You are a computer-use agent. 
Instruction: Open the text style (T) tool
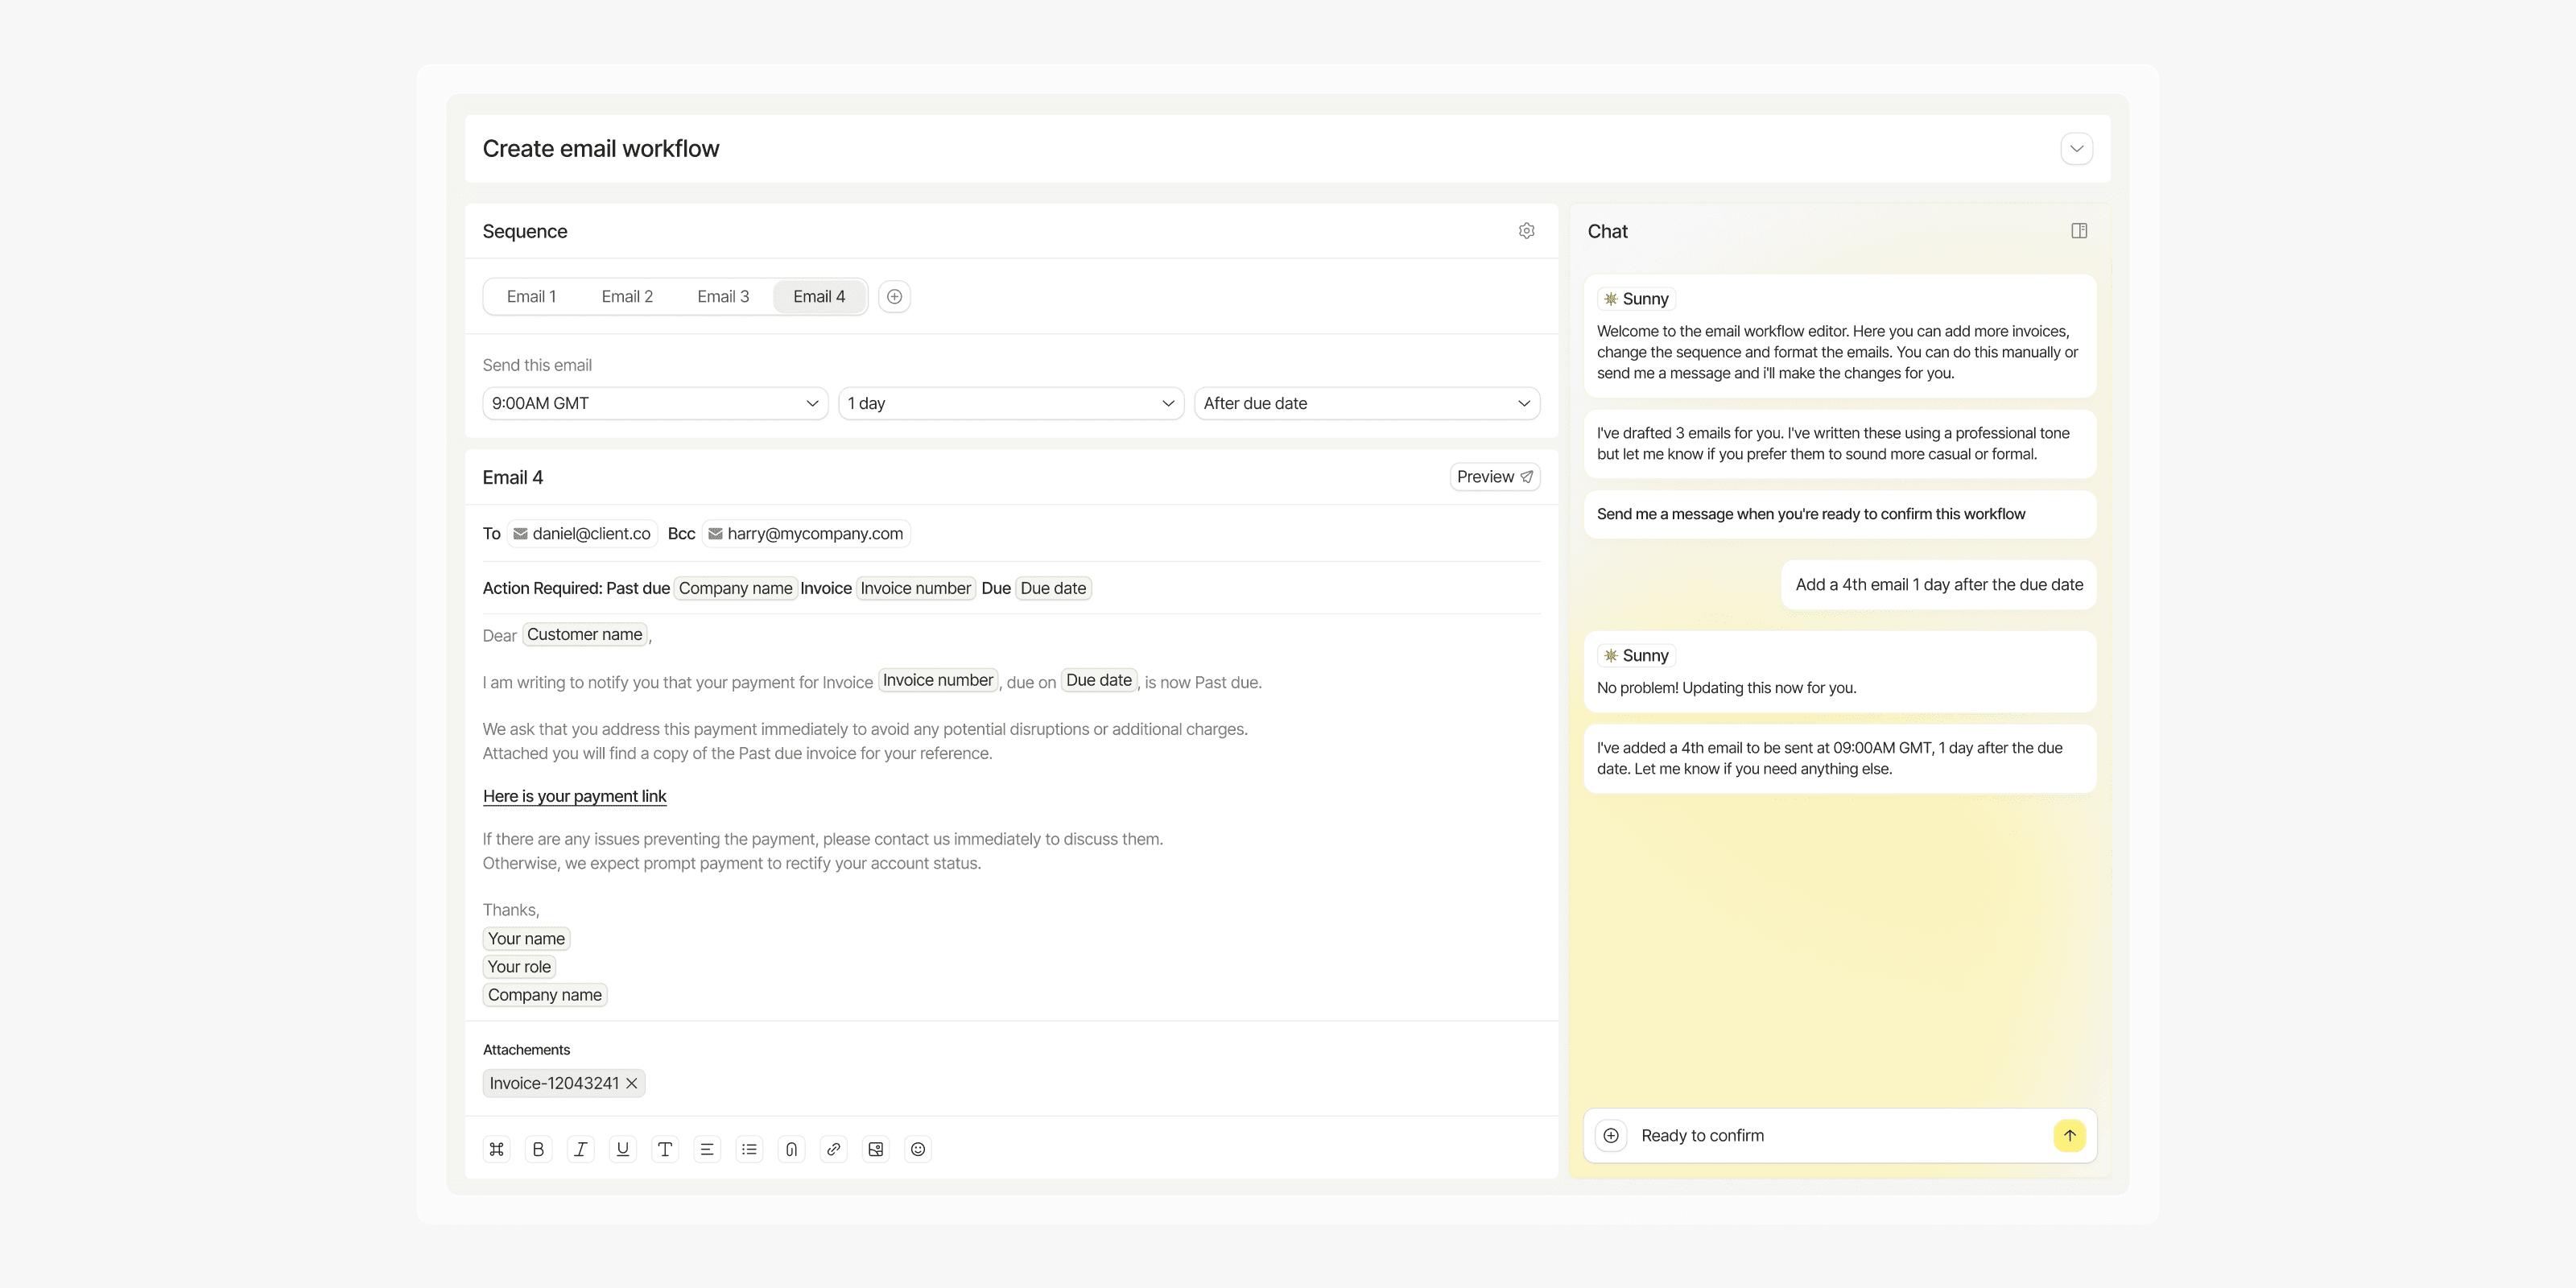pos(665,1149)
